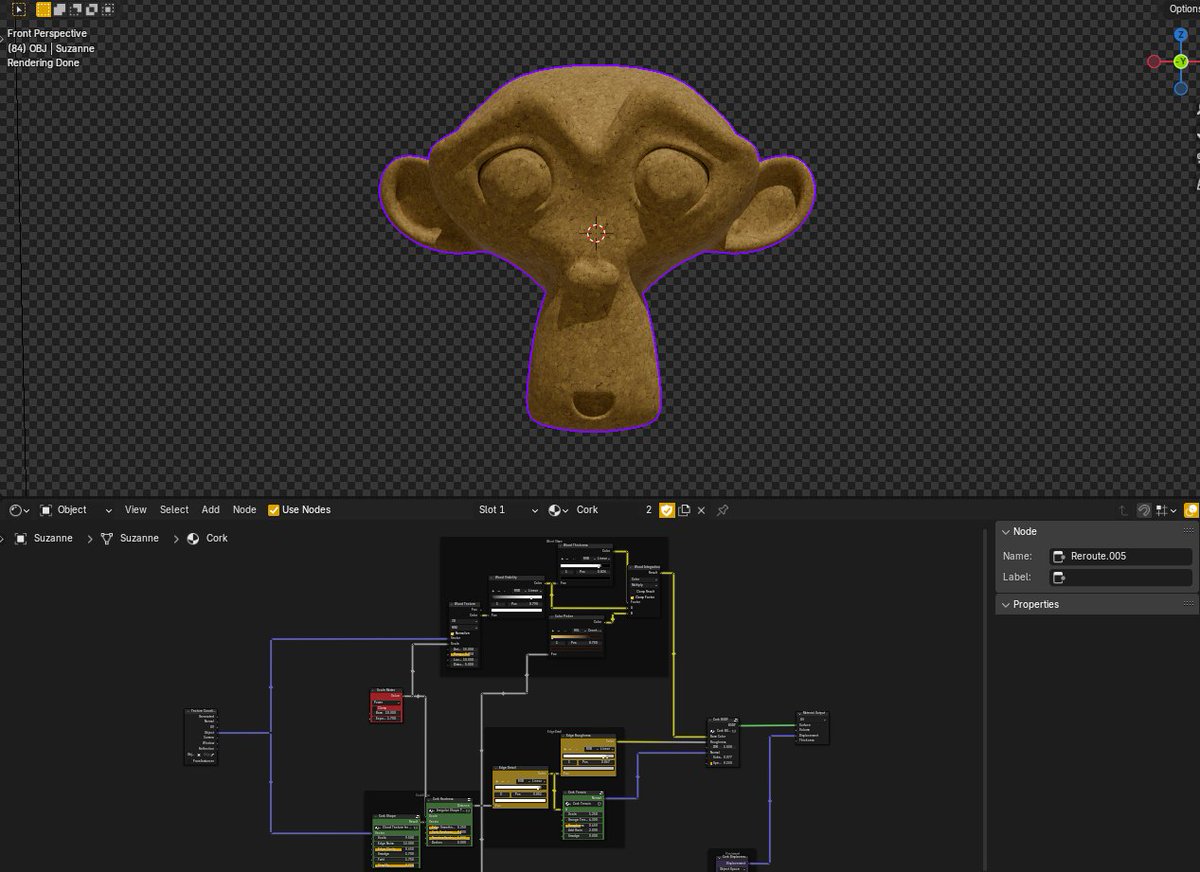Image resolution: width=1200 pixels, height=872 pixels.
Task: Click Cork in the breadcrumb path
Action: [208, 538]
